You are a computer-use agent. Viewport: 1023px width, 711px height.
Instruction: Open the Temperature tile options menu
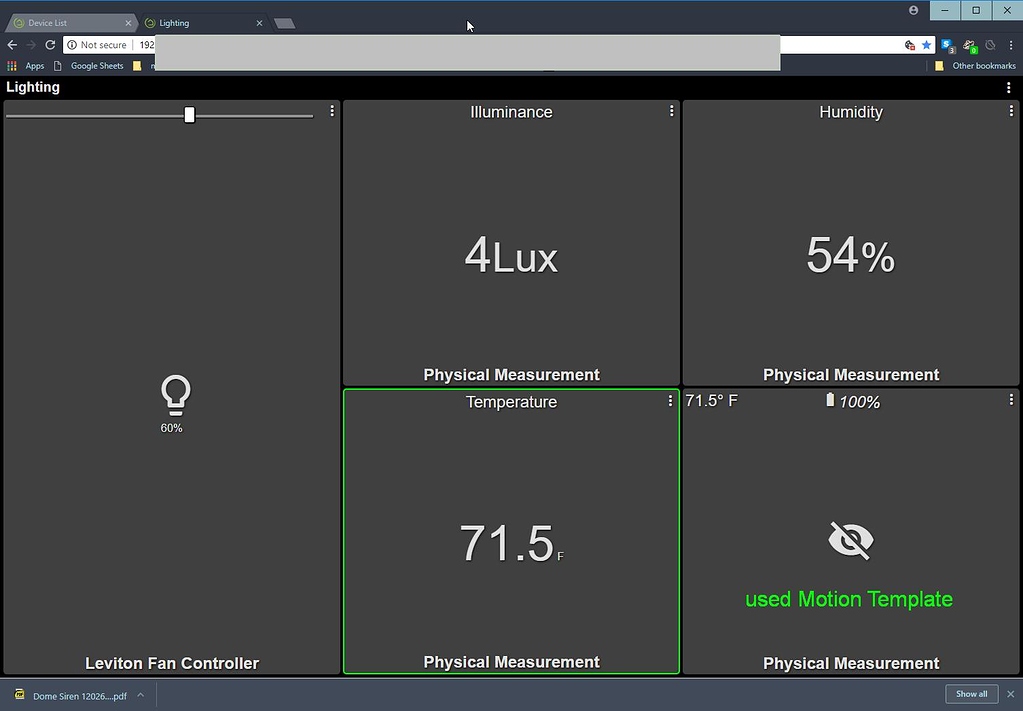[x=670, y=400]
